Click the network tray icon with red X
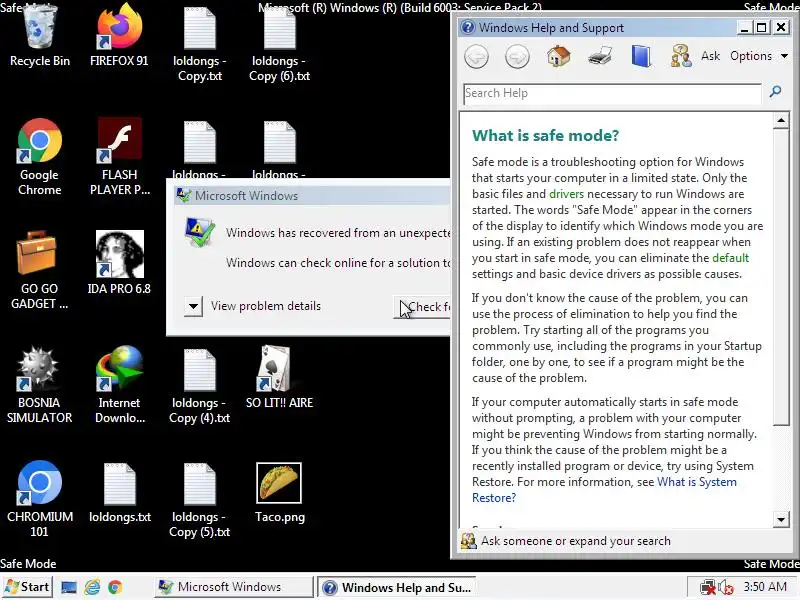Image resolution: width=800 pixels, height=600 pixels. pyautogui.click(x=707, y=587)
